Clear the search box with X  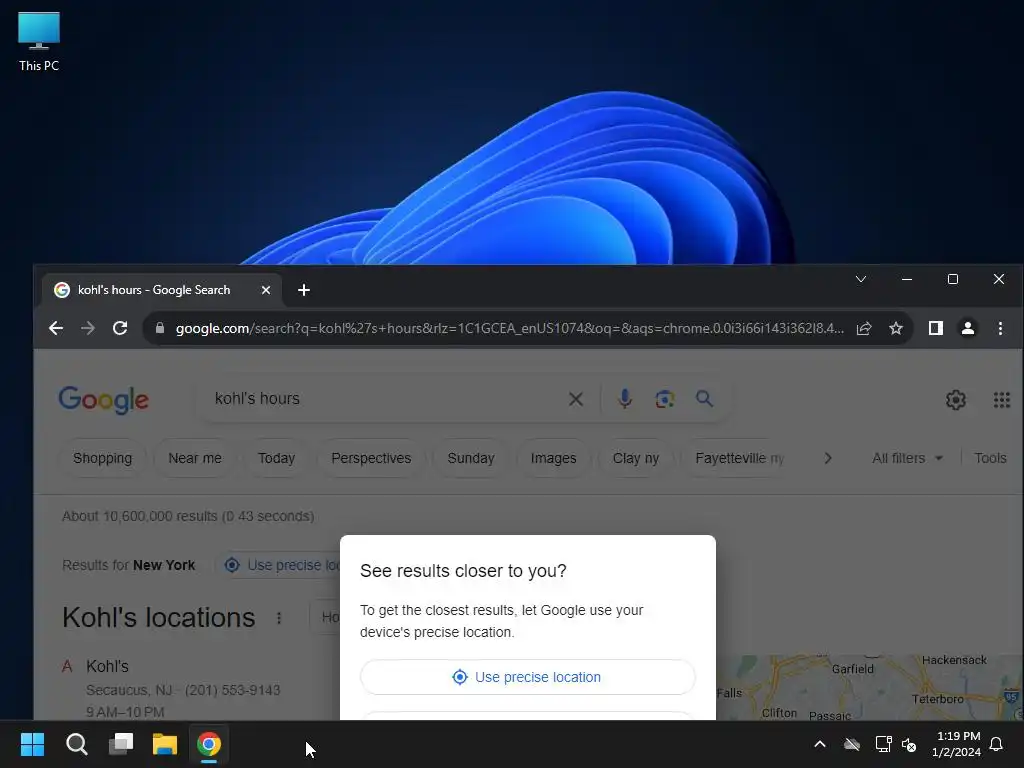pos(575,399)
